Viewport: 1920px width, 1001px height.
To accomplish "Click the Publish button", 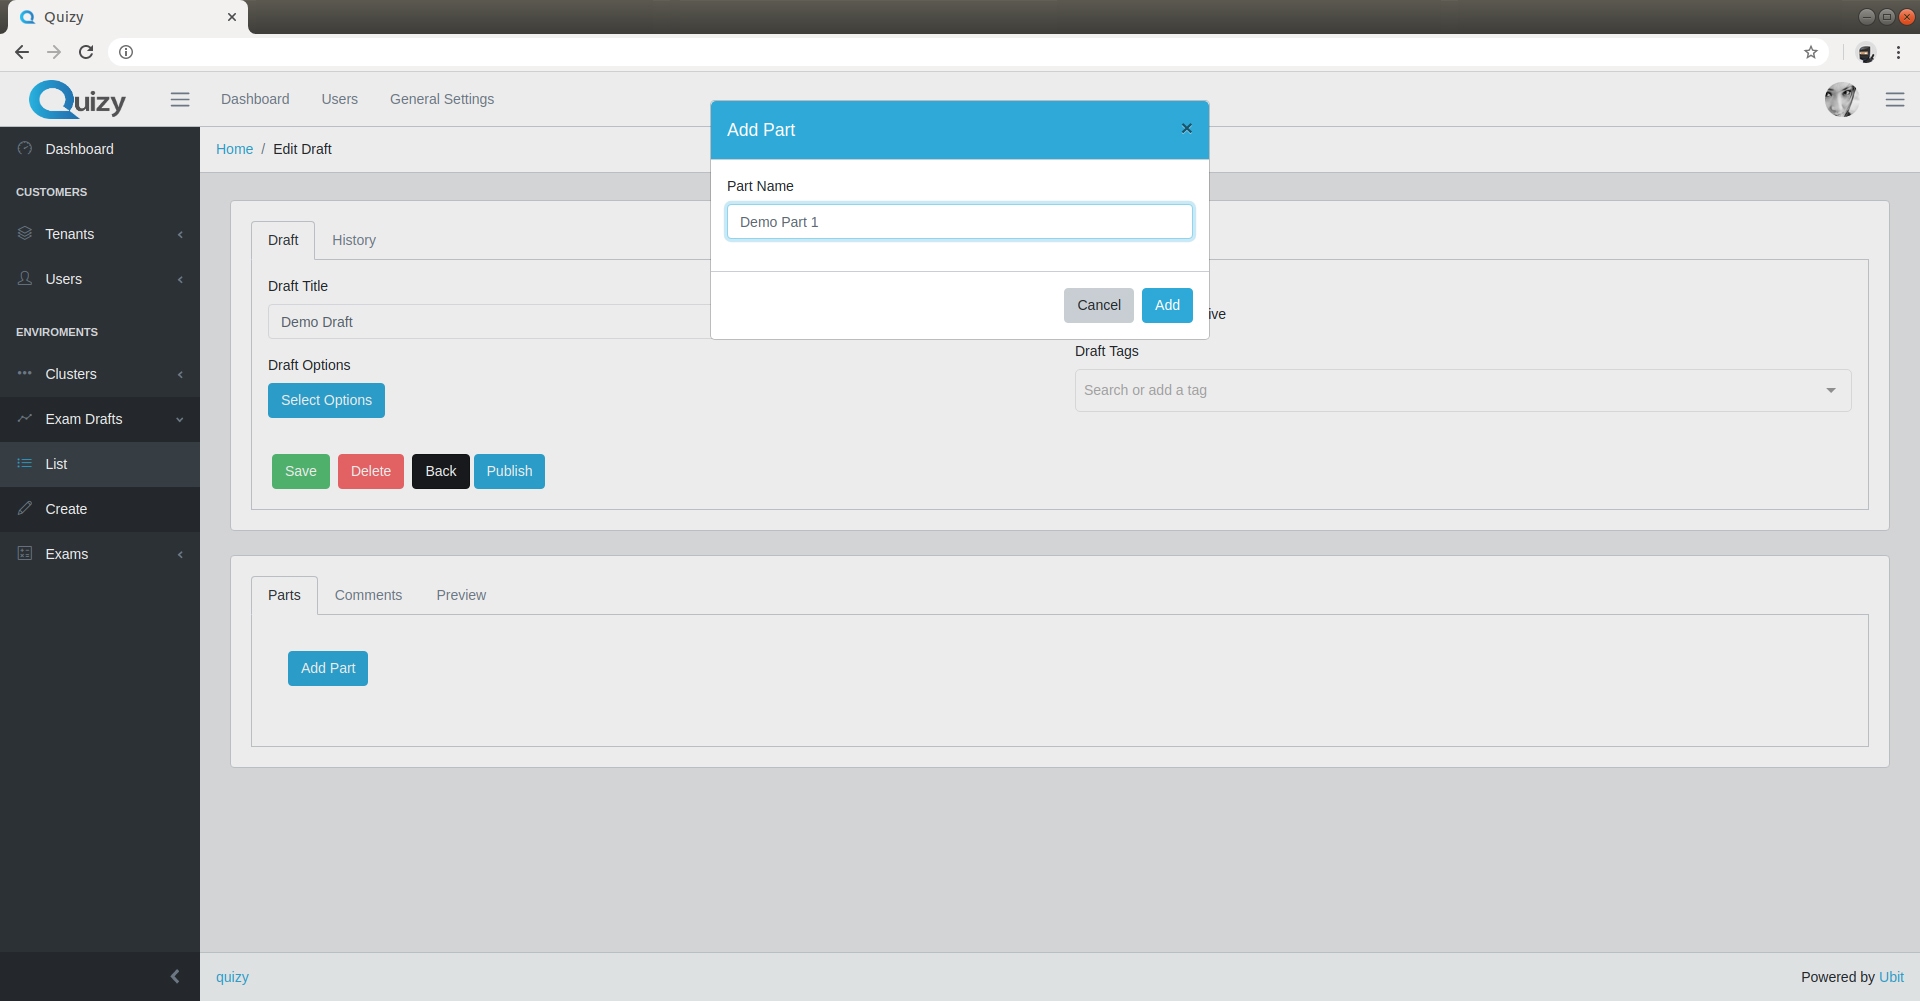I will [509, 471].
